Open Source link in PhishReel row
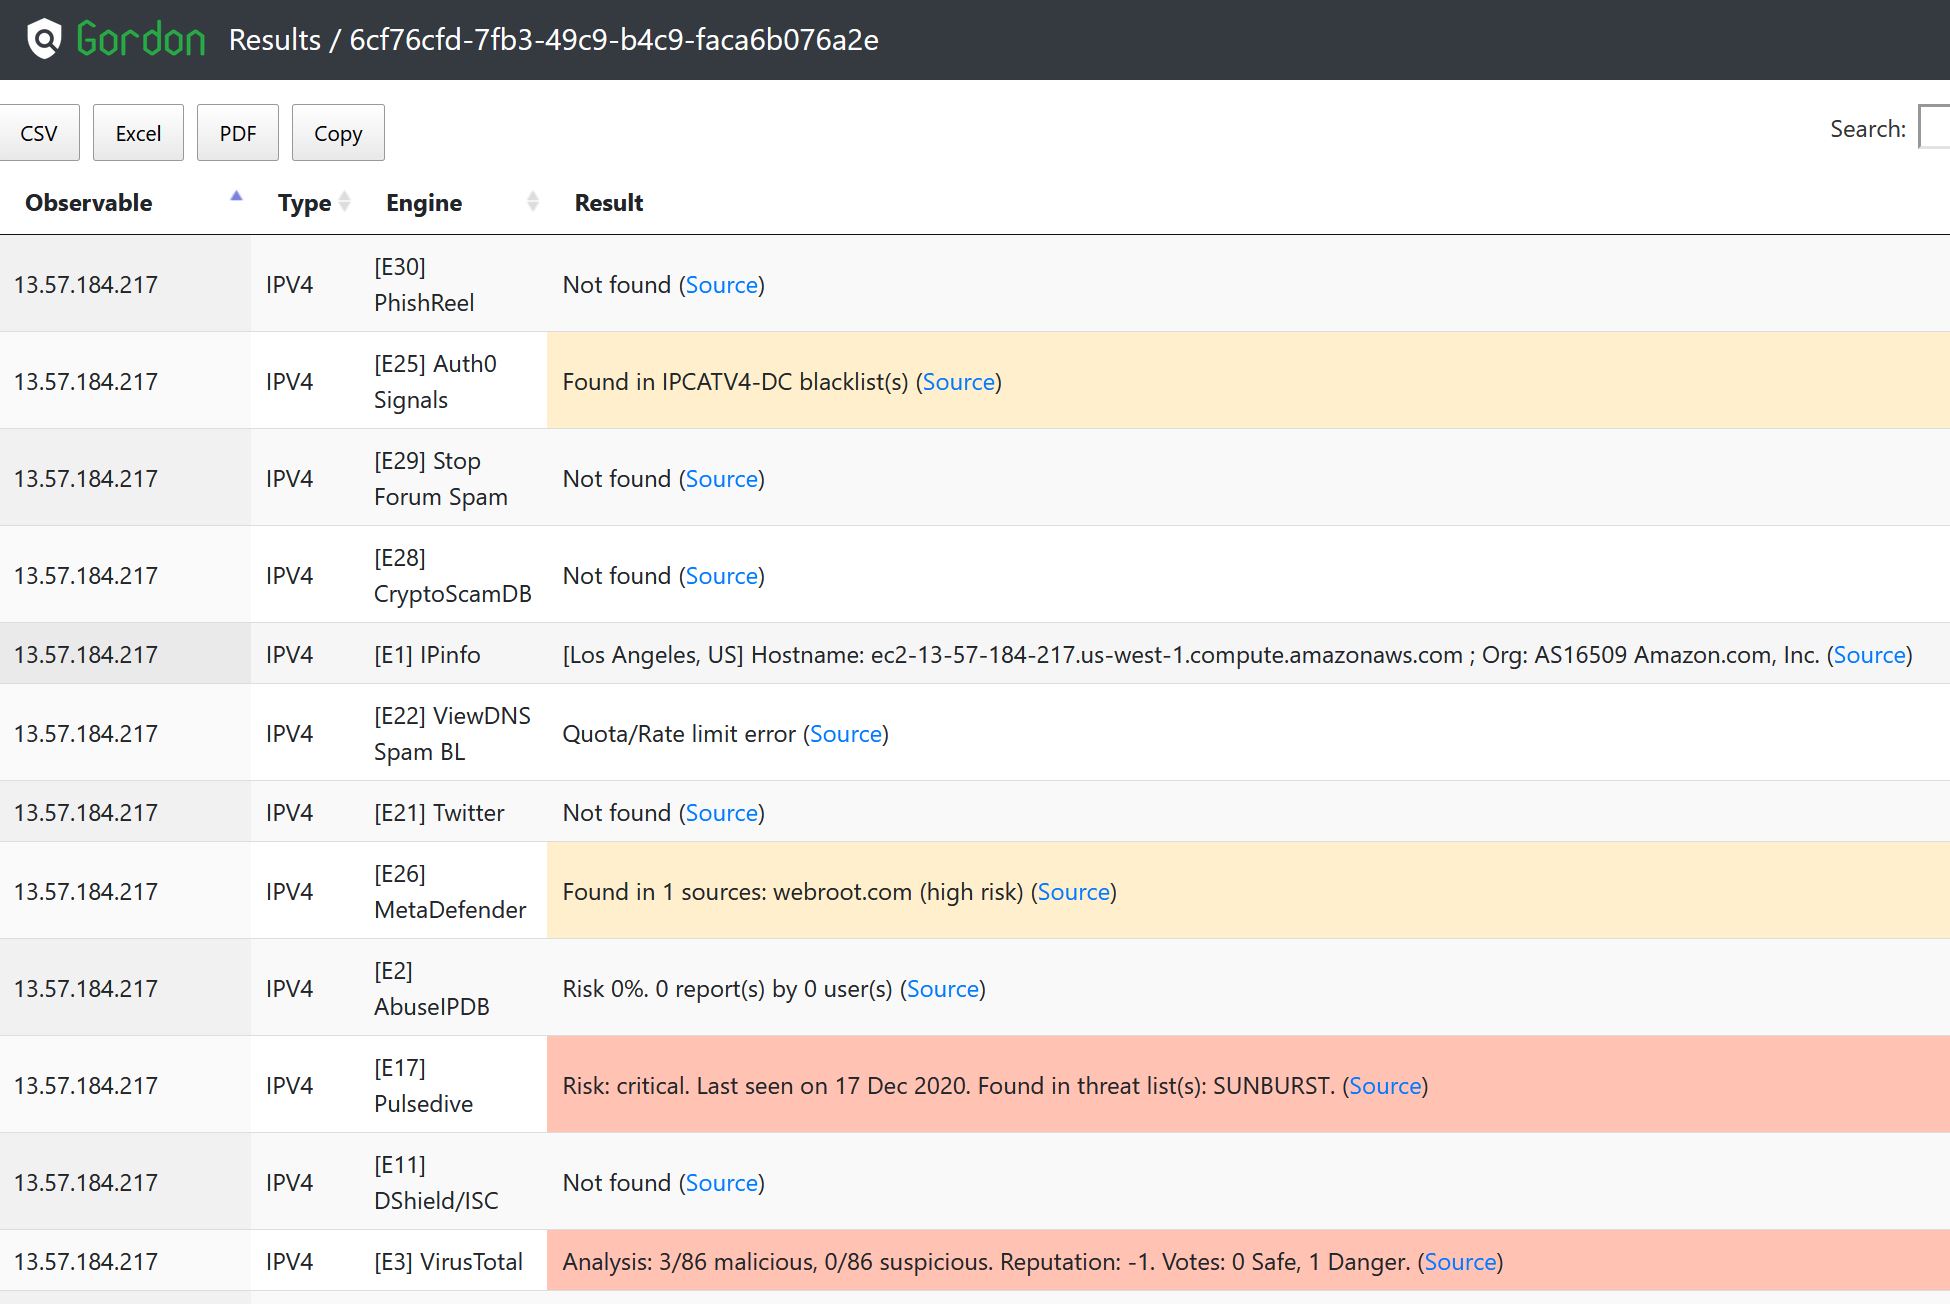 (722, 285)
